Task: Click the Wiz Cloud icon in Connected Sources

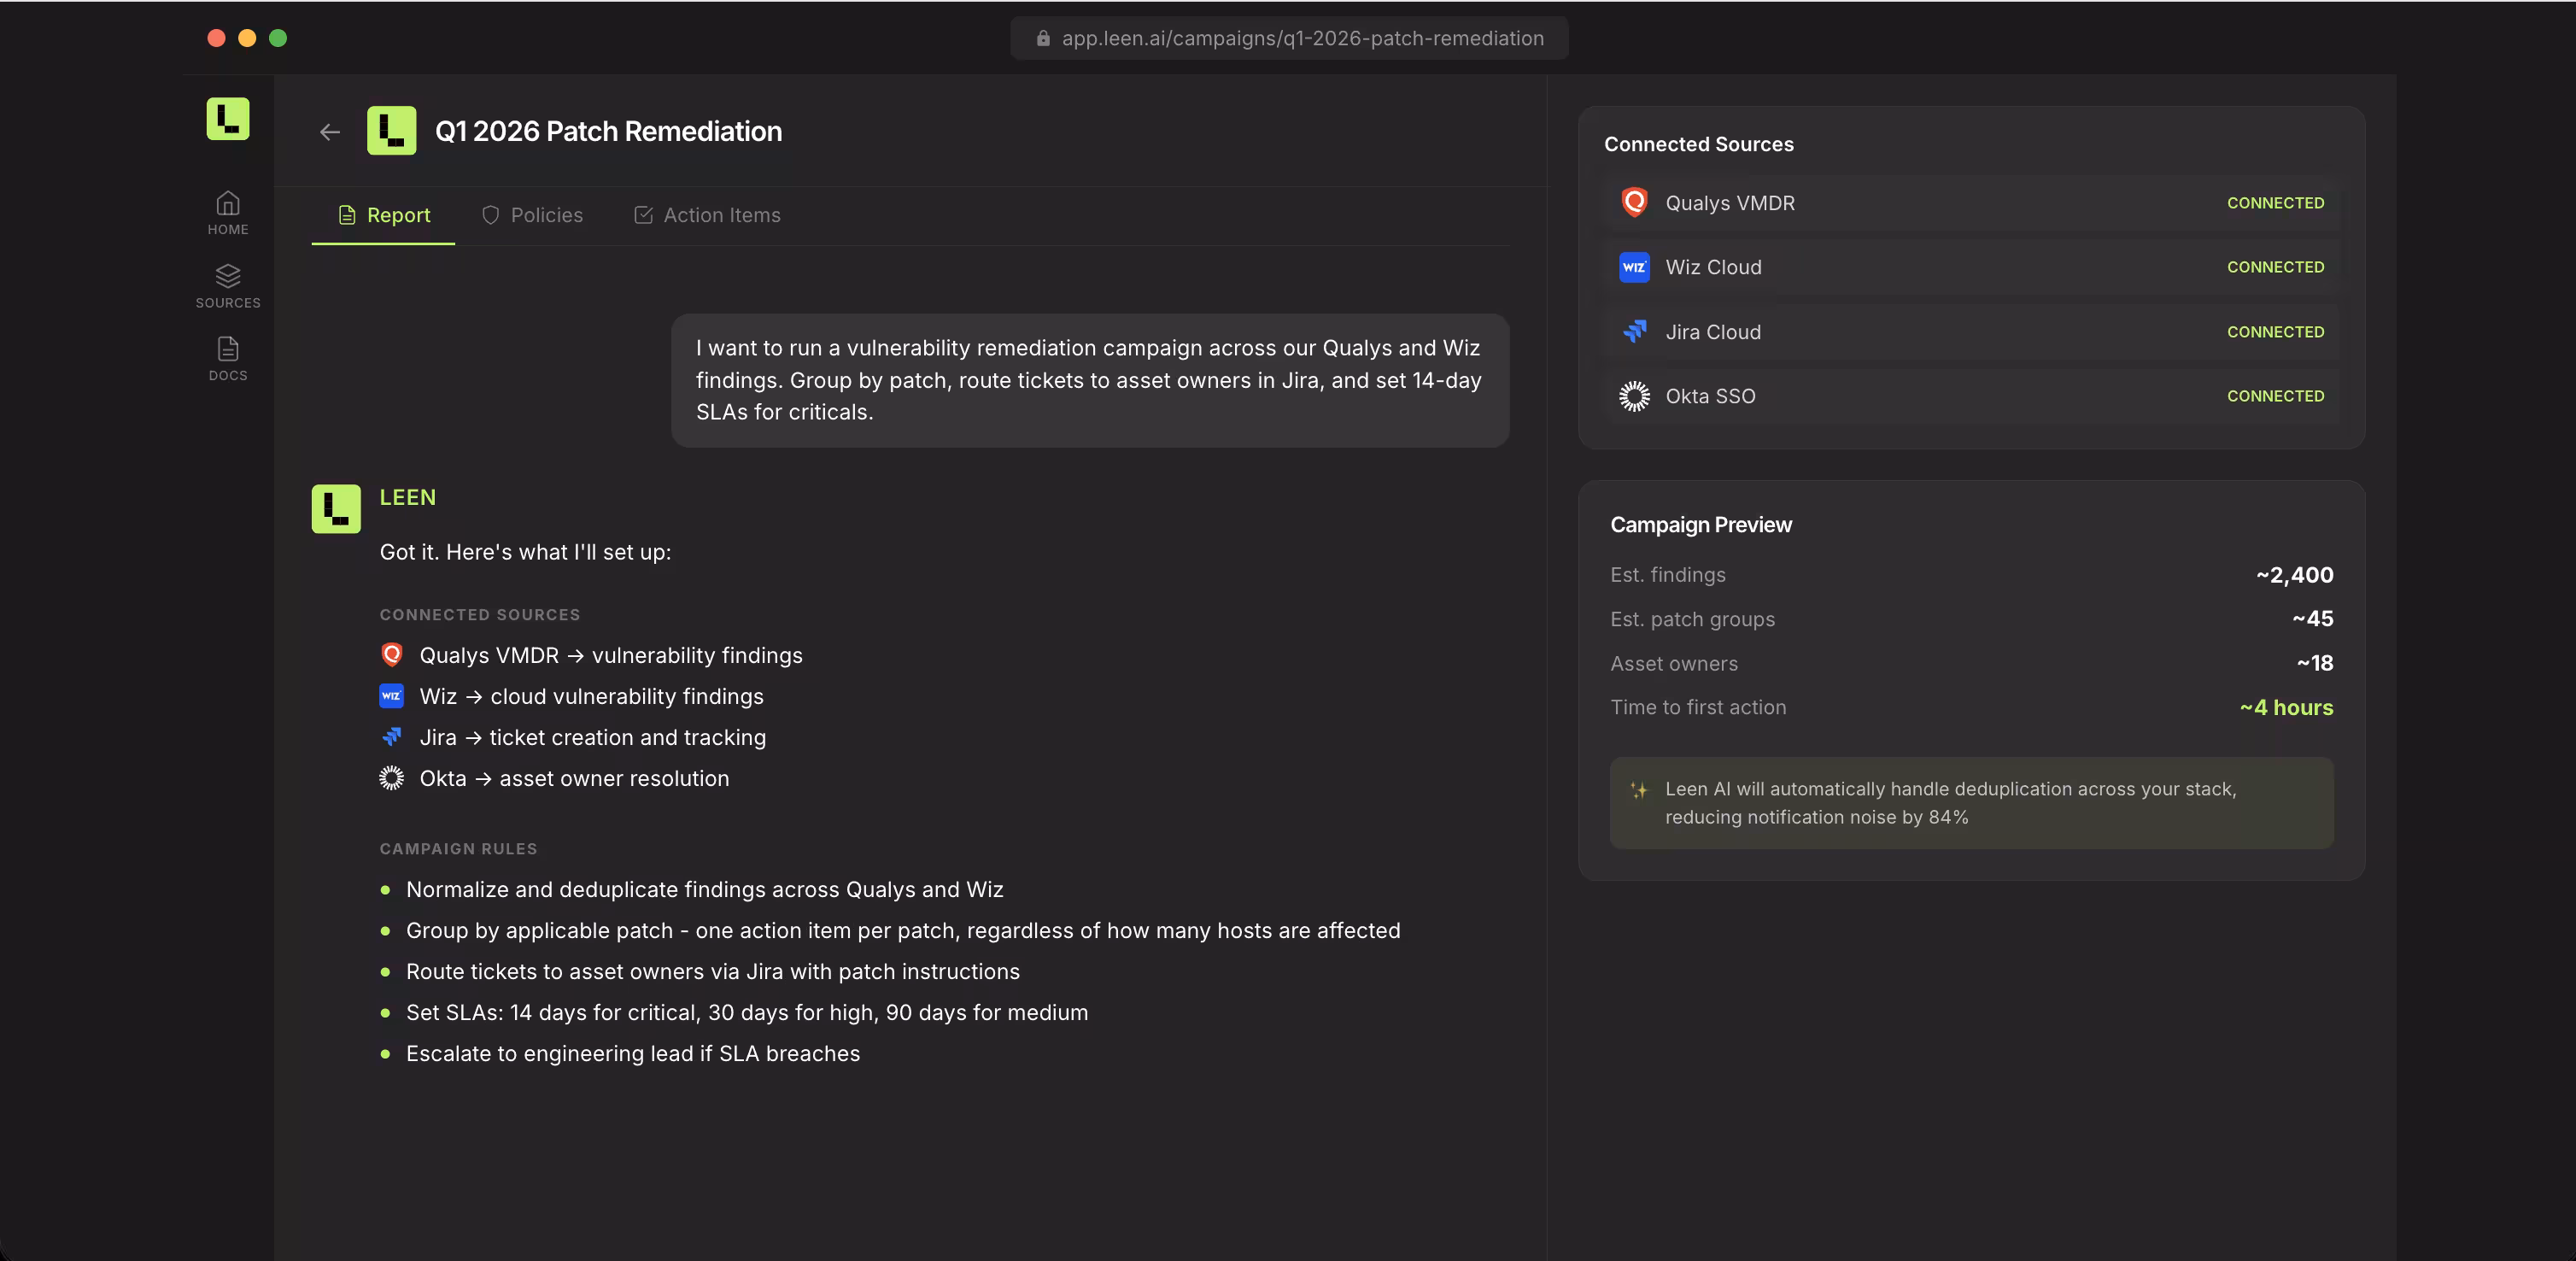Action: (1634, 267)
